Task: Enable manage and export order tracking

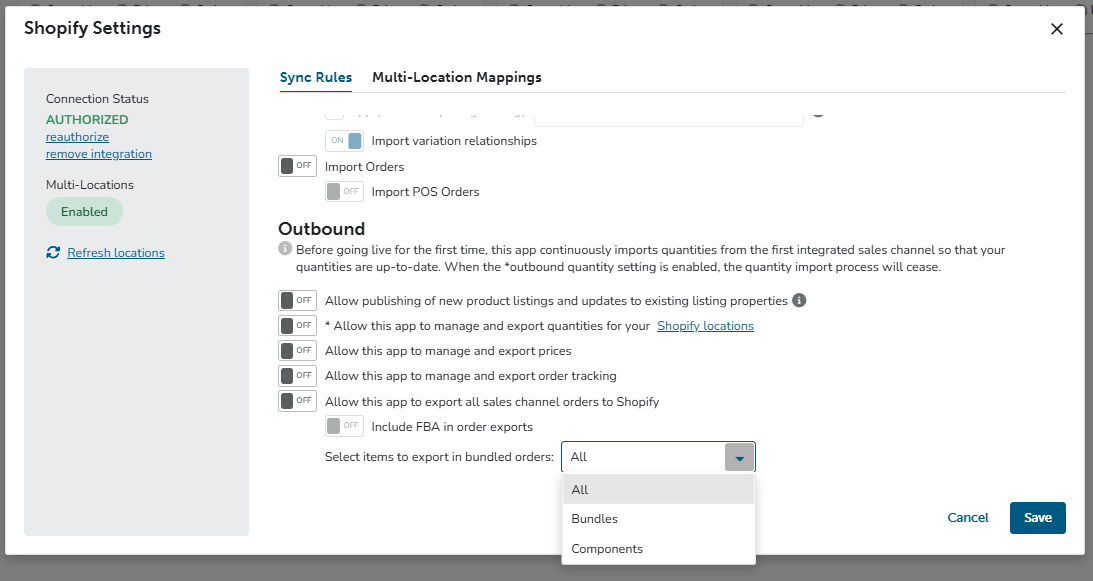Action: click(x=298, y=376)
